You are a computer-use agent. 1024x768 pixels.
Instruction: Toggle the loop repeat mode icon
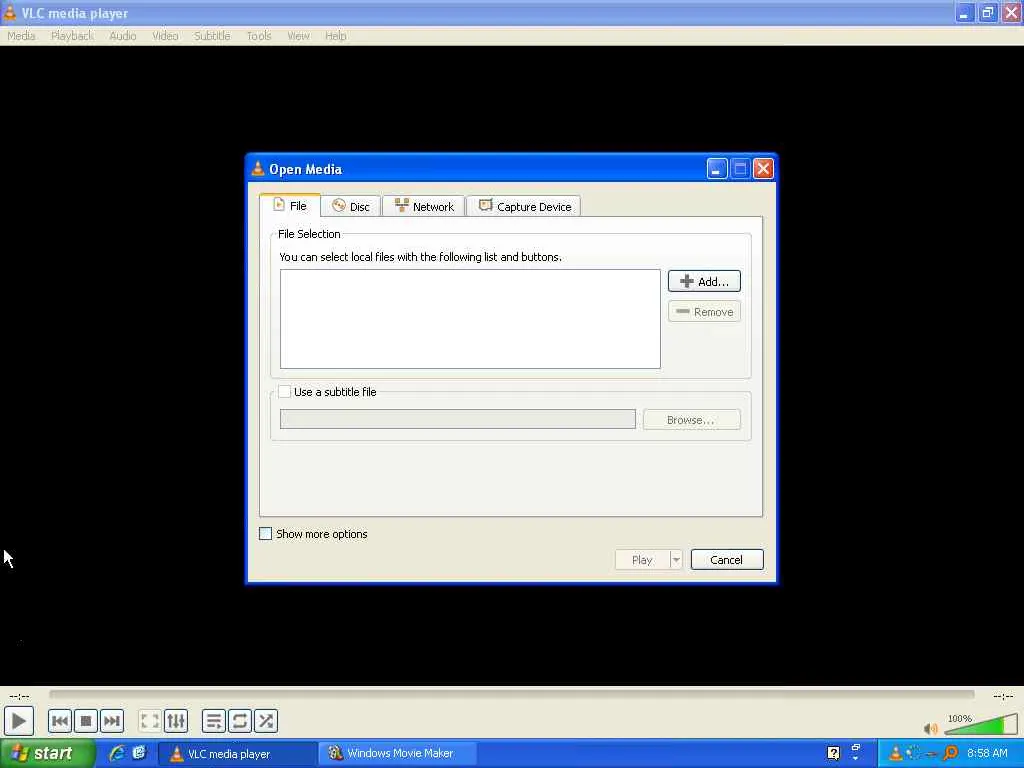click(x=240, y=721)
